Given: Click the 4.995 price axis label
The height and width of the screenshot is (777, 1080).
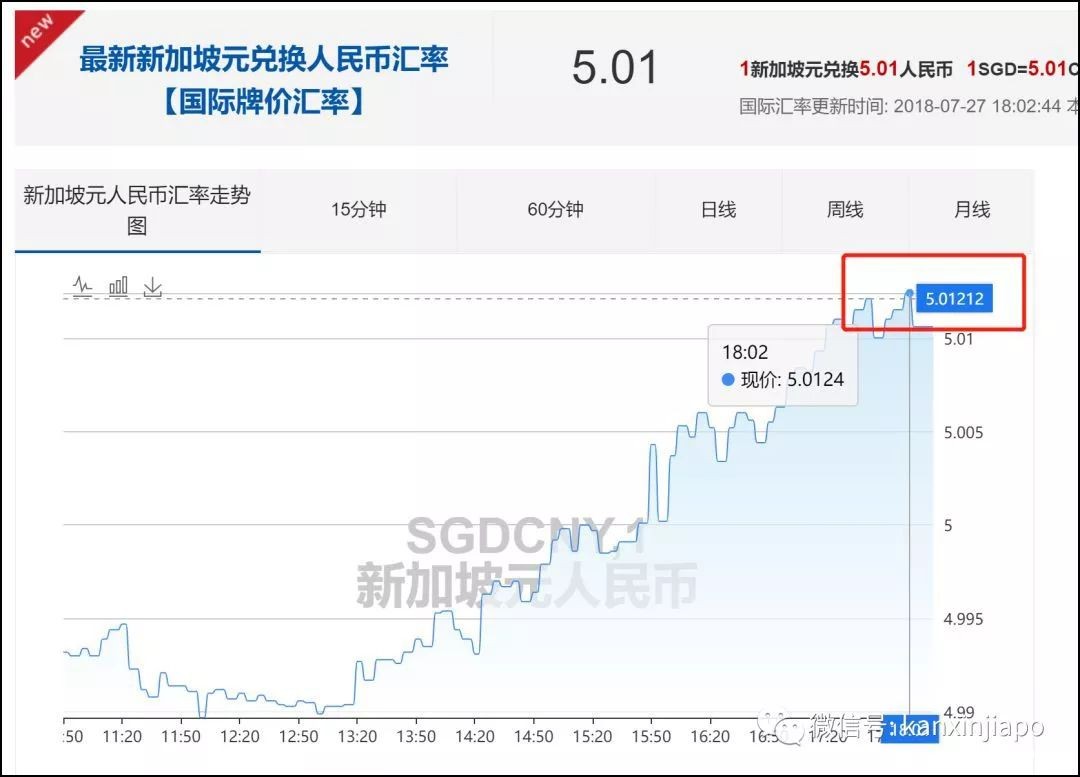Looking at the screenshot, I should (962, 619).
